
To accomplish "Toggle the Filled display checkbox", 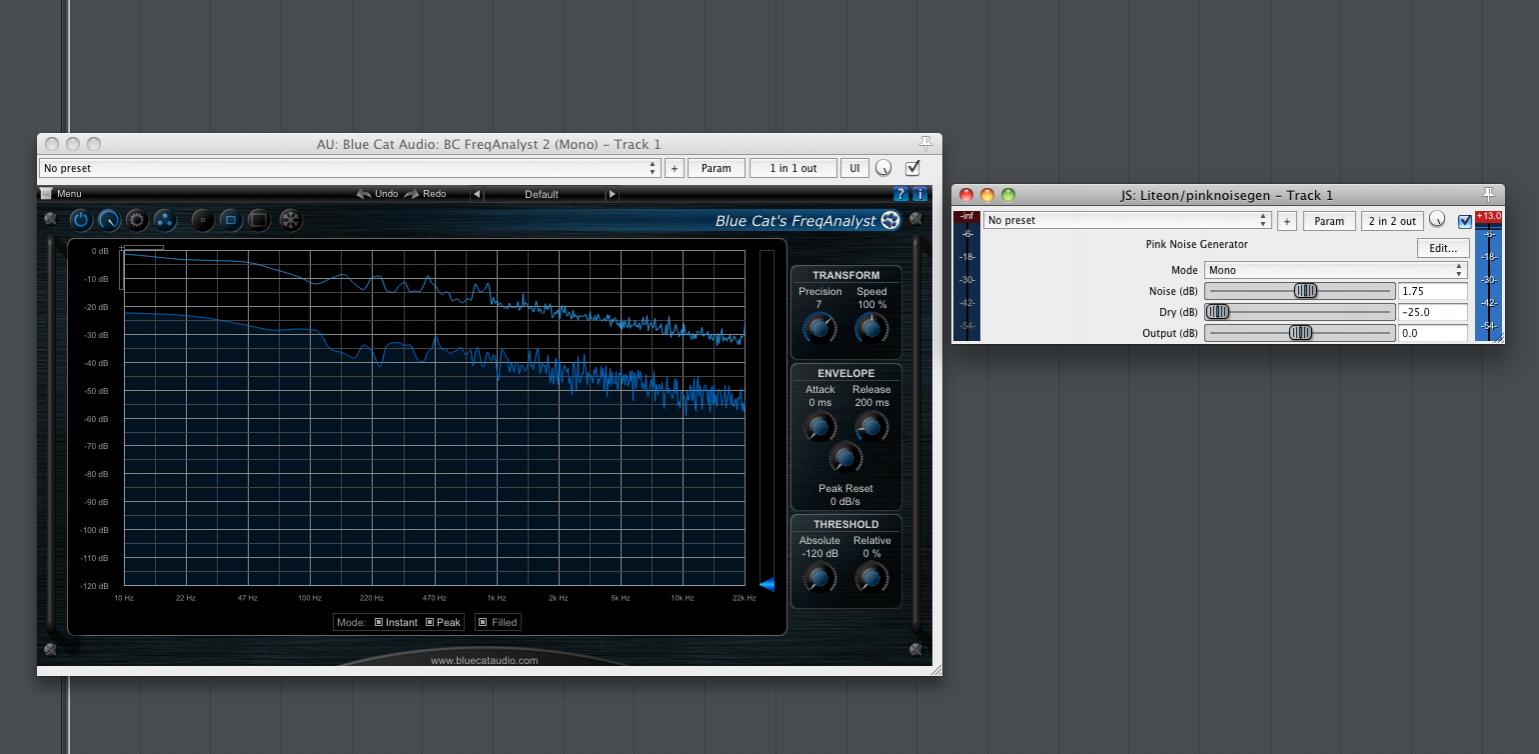I will (x=482, y=622).
